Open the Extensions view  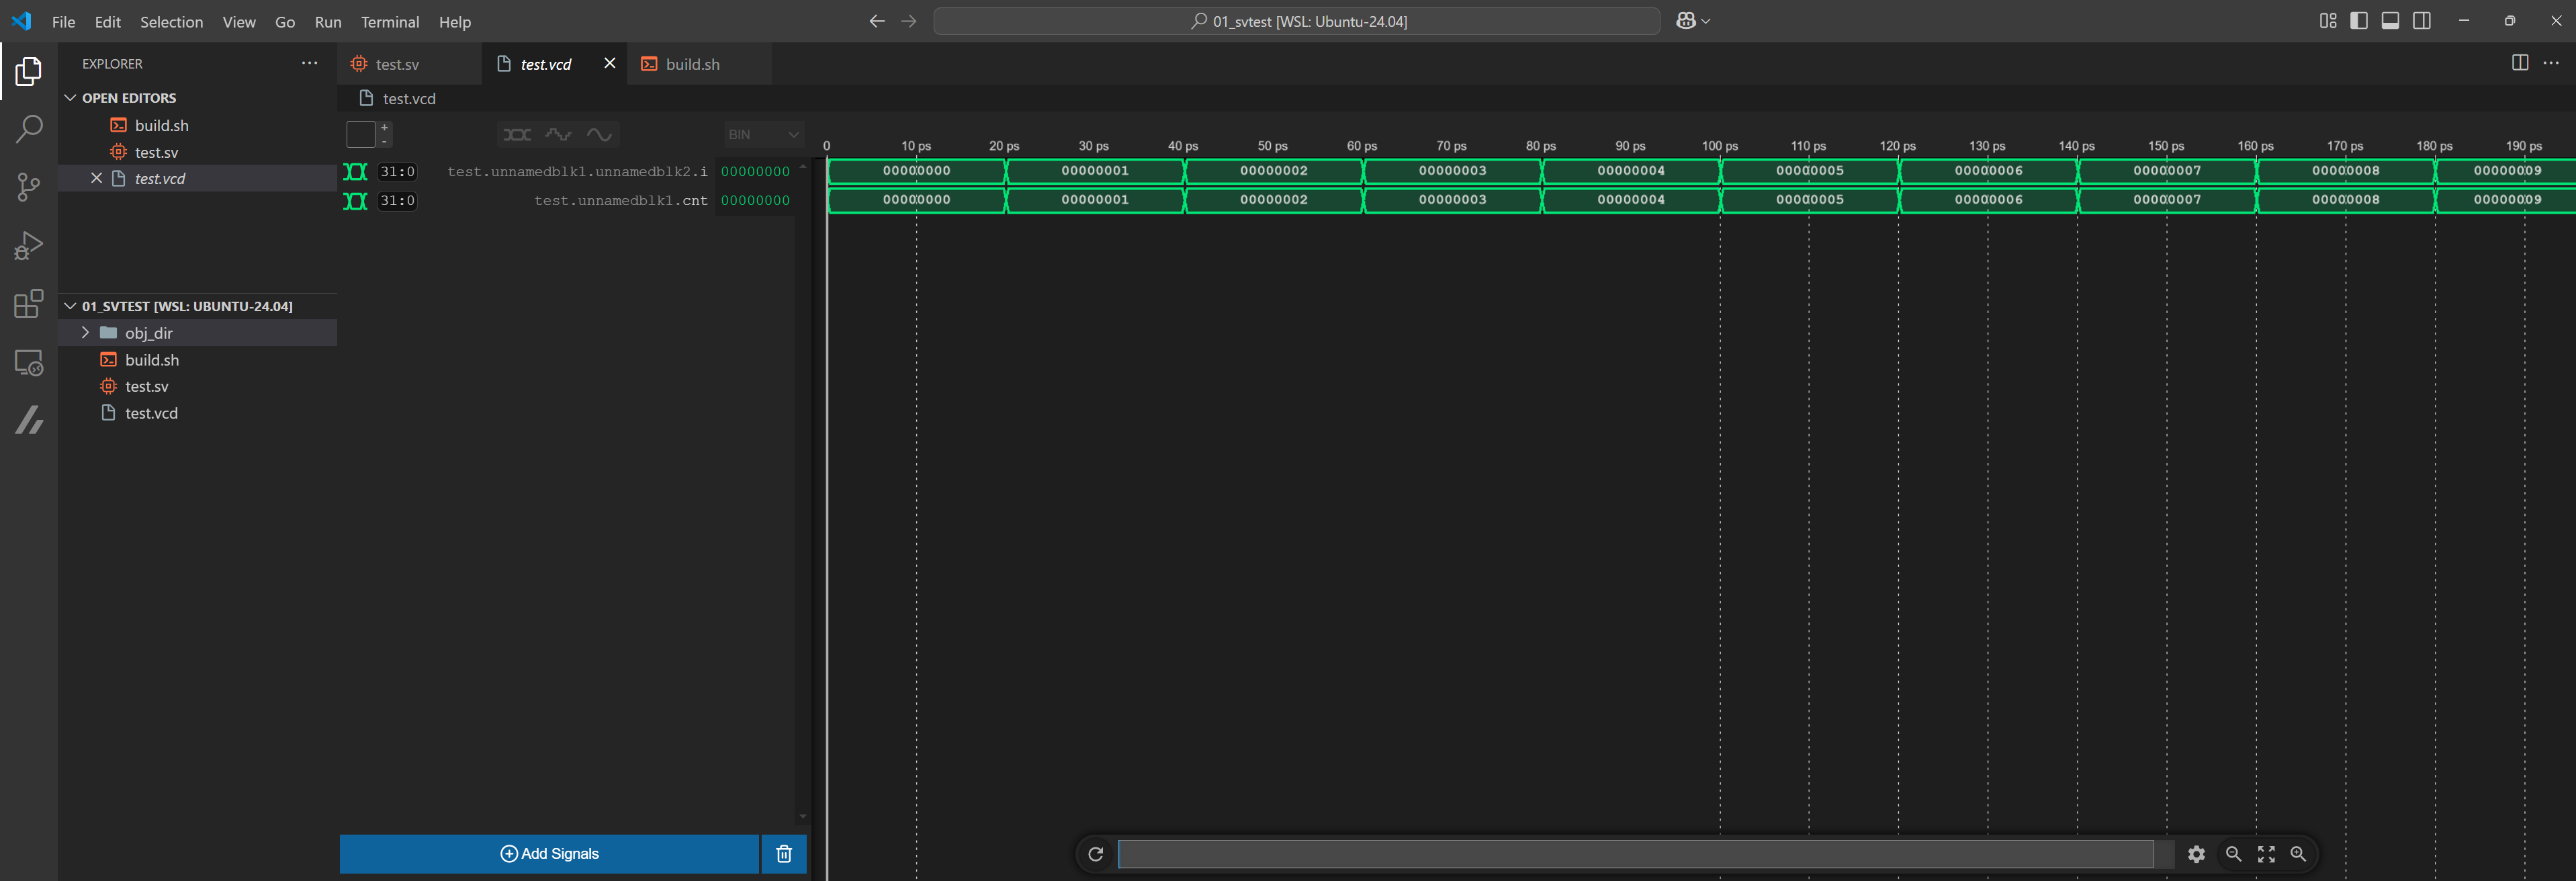click(x=29, y=303)
